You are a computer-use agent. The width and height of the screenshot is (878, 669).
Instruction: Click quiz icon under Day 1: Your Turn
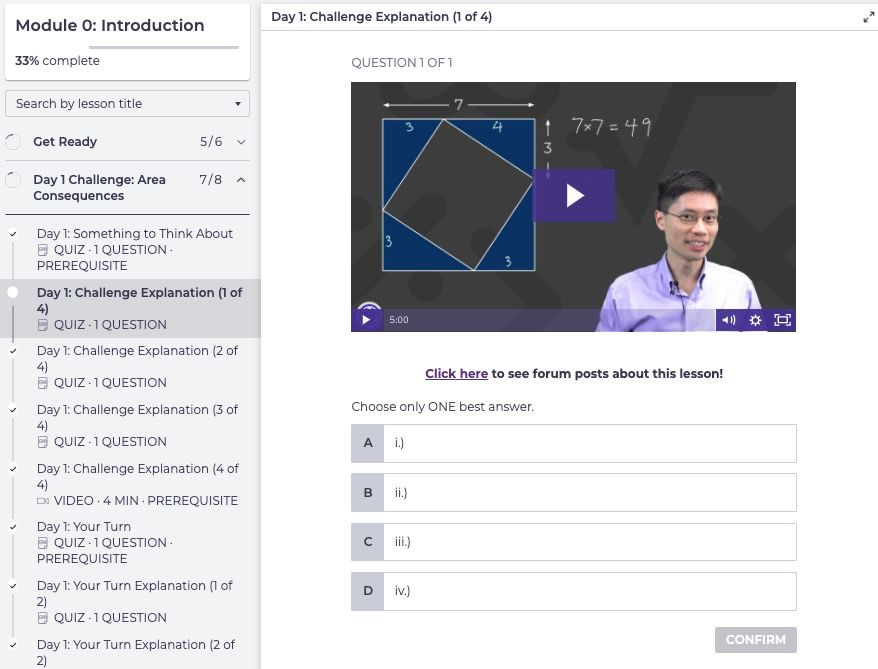[x=43, y=543]
